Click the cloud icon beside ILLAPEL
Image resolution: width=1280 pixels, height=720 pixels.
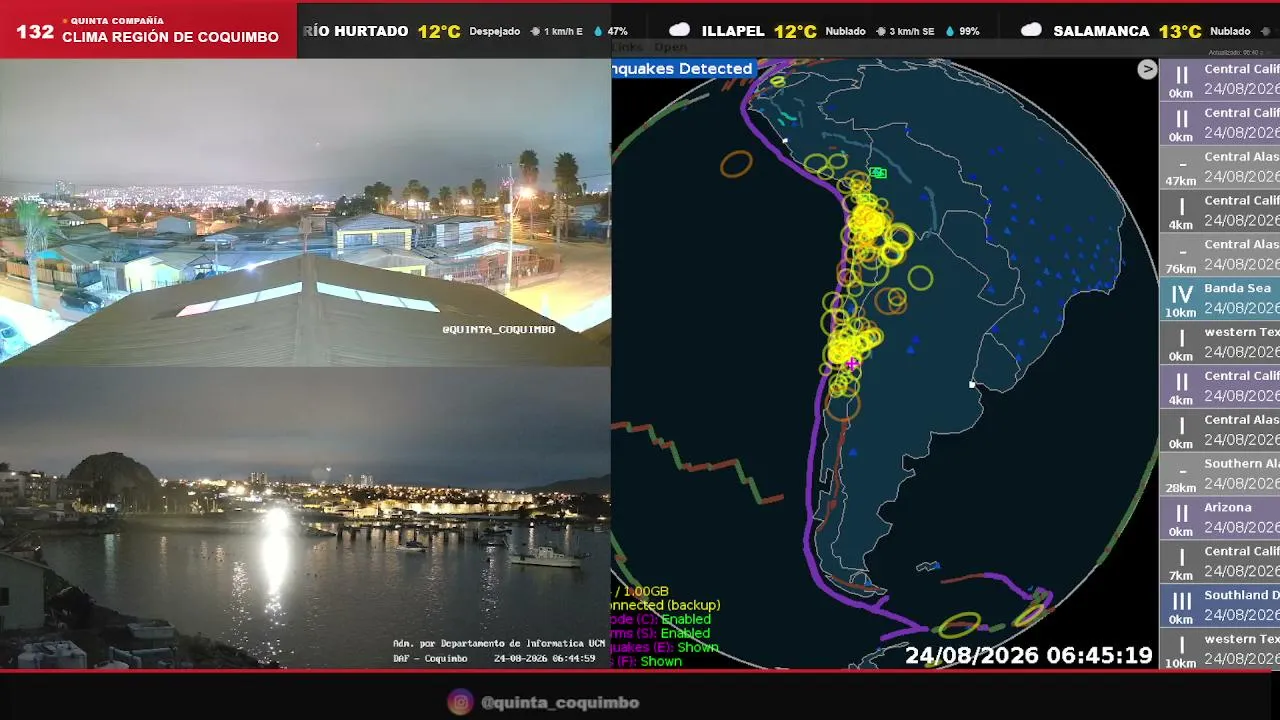point(679,30)
